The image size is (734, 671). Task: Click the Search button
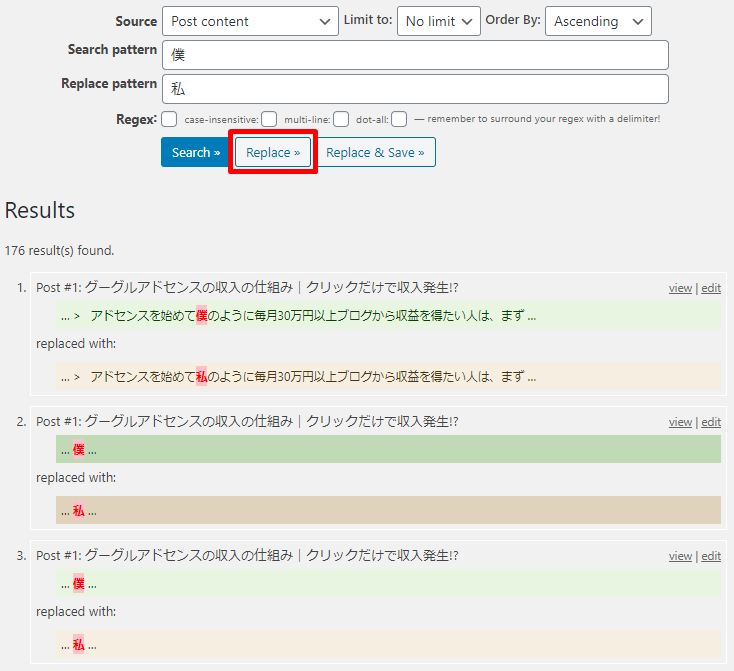[x=195, y=152]
